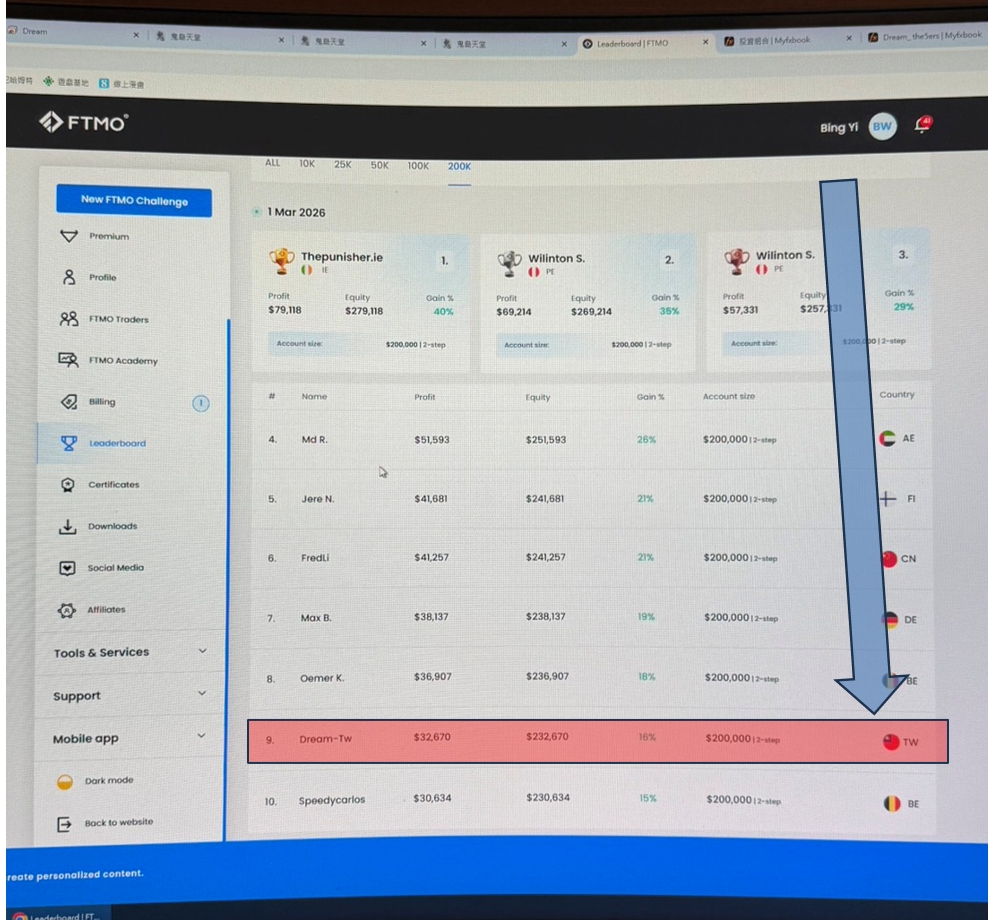Open FTMO Academy sidebar link
Screen dimensions: 993x920
pyautogui.click(x=123, y=361)
